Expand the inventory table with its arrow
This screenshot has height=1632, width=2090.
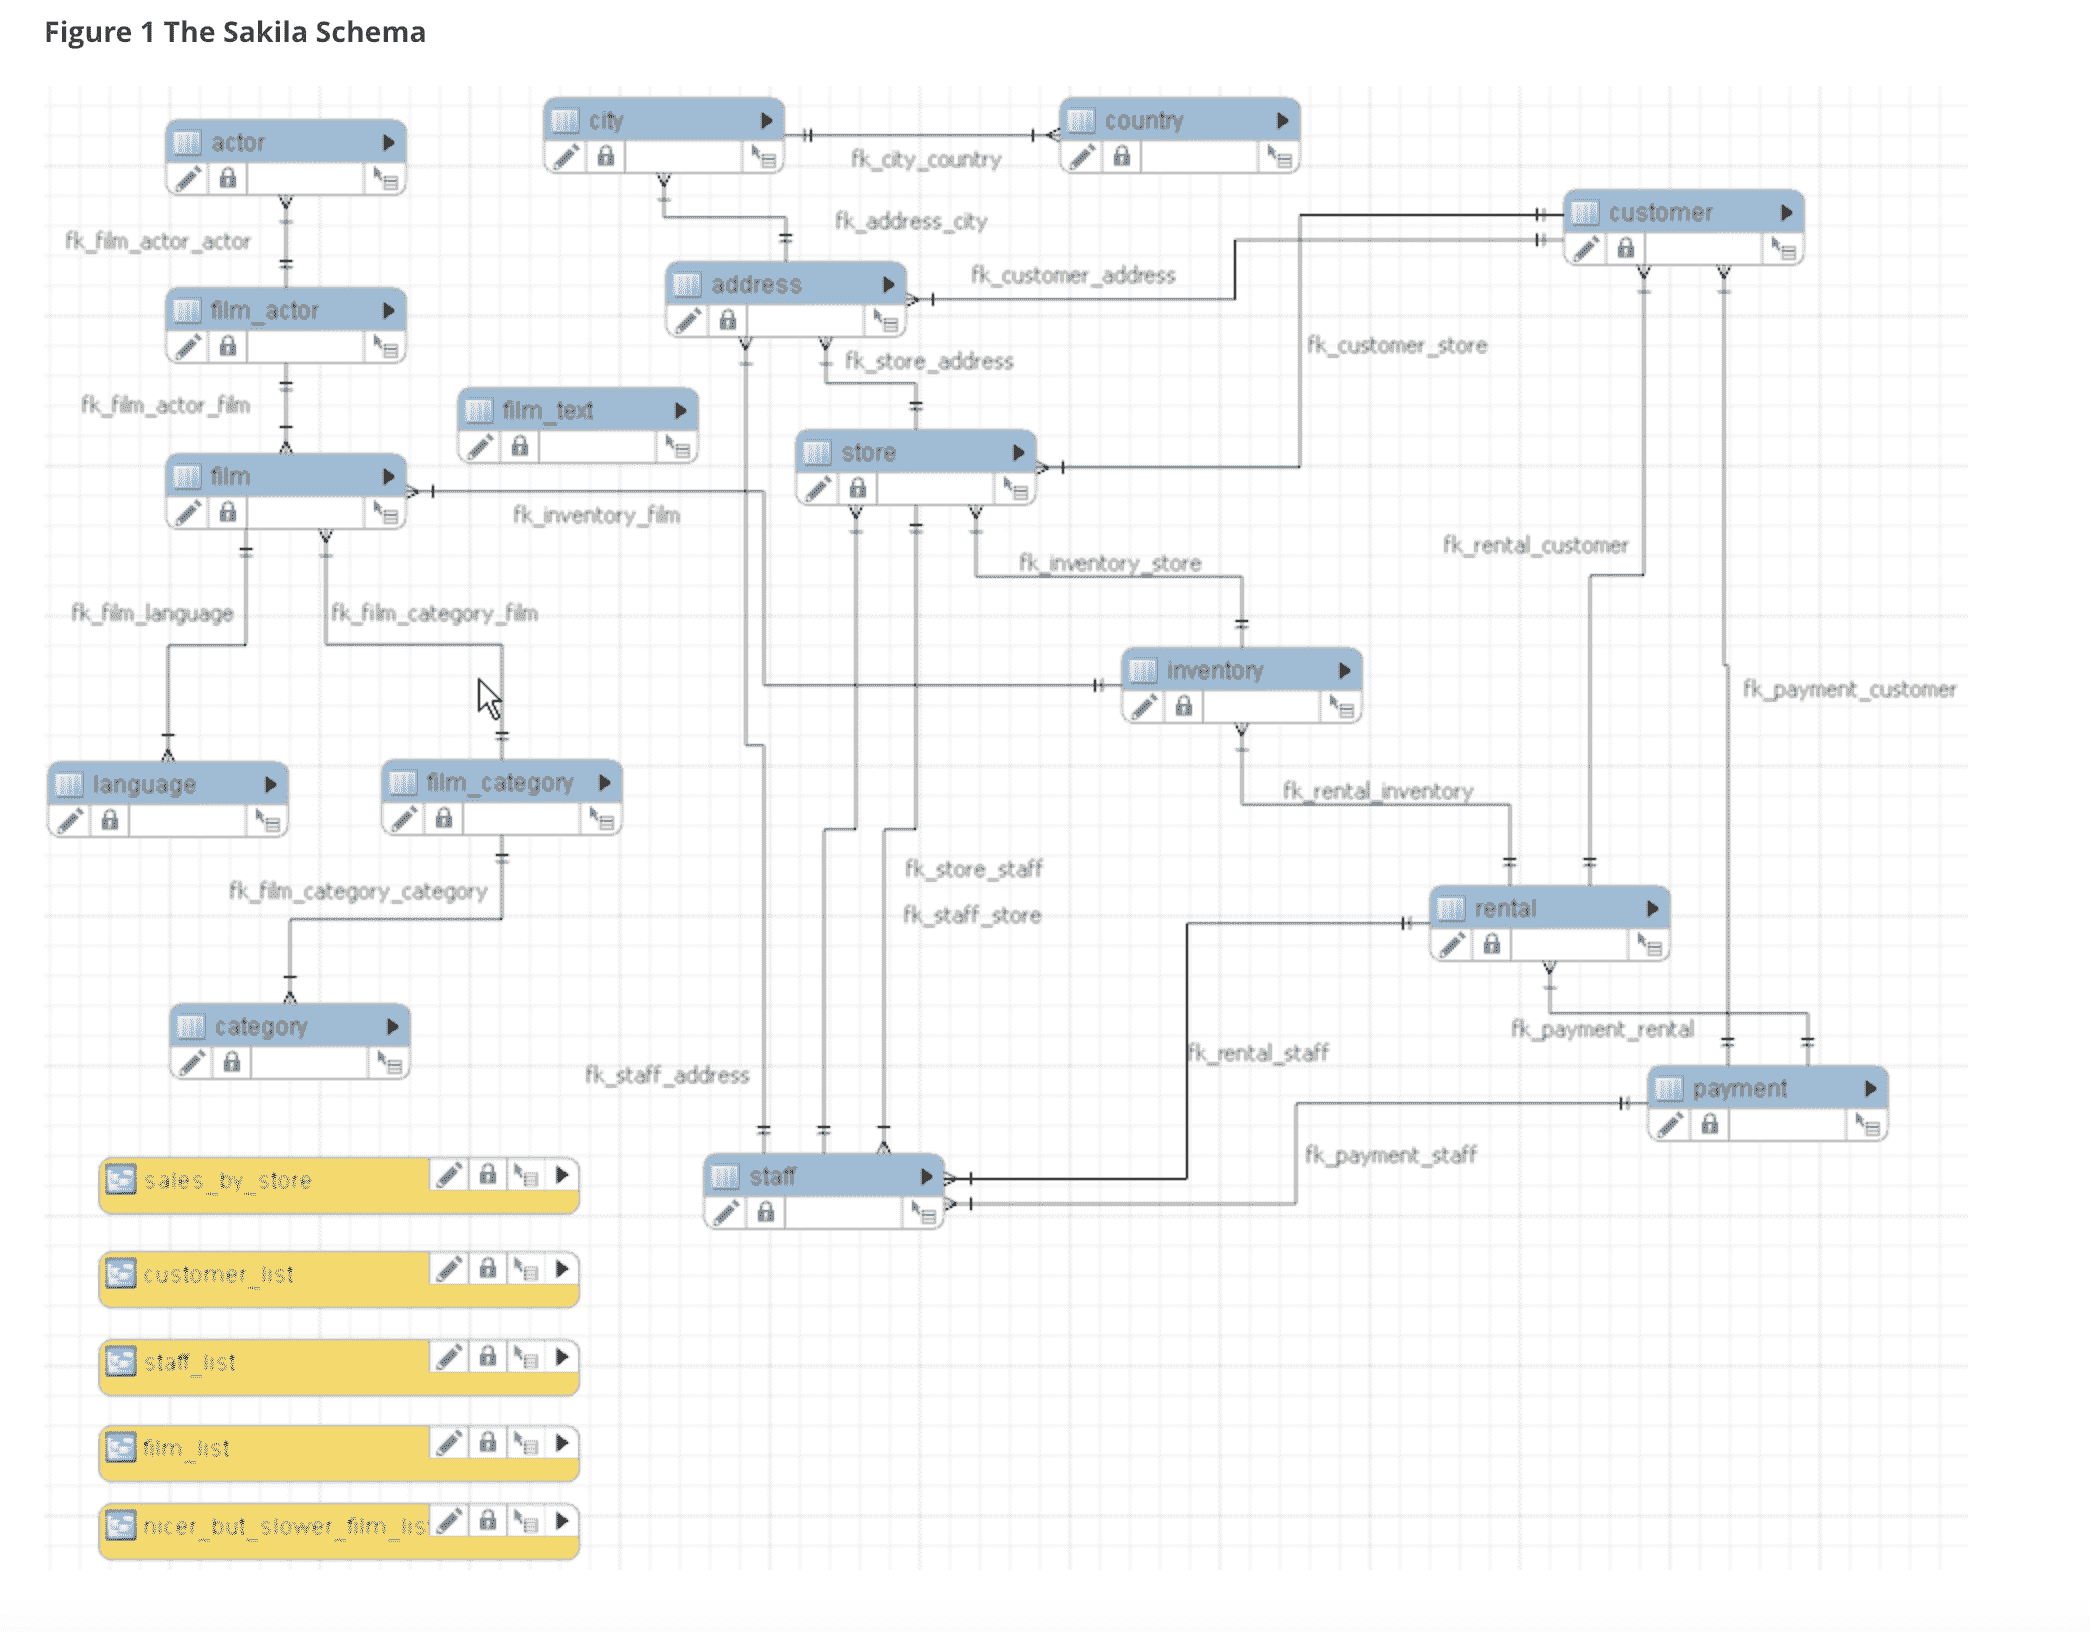coord(1344,671)
